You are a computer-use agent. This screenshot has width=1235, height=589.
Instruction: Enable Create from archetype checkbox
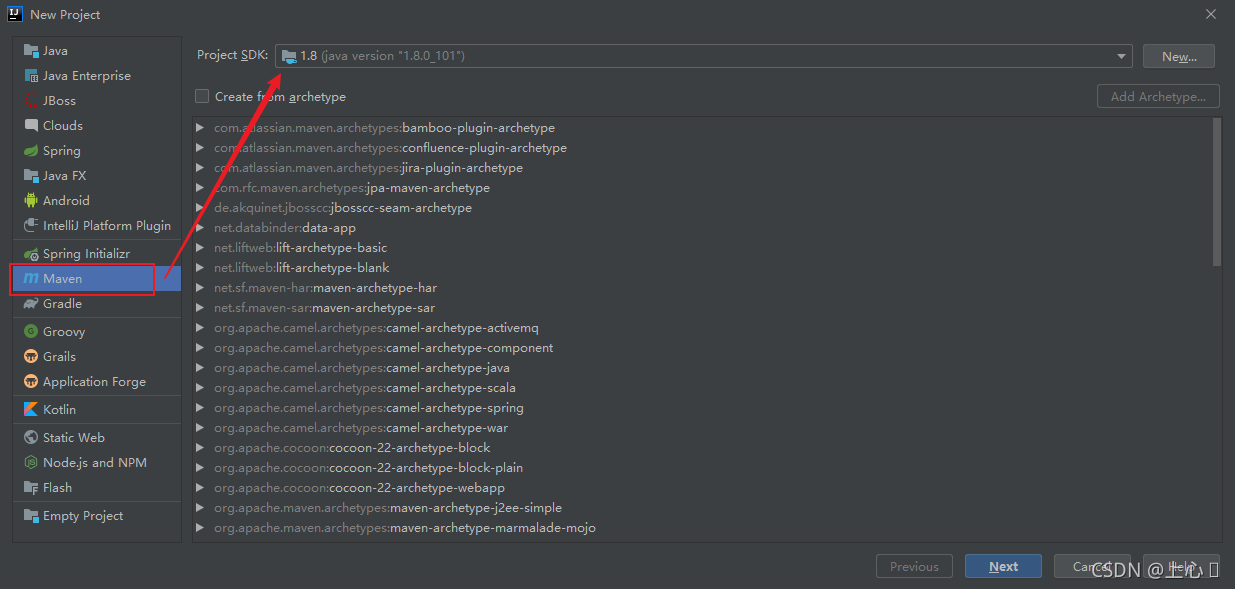click(x=202, y=96)
